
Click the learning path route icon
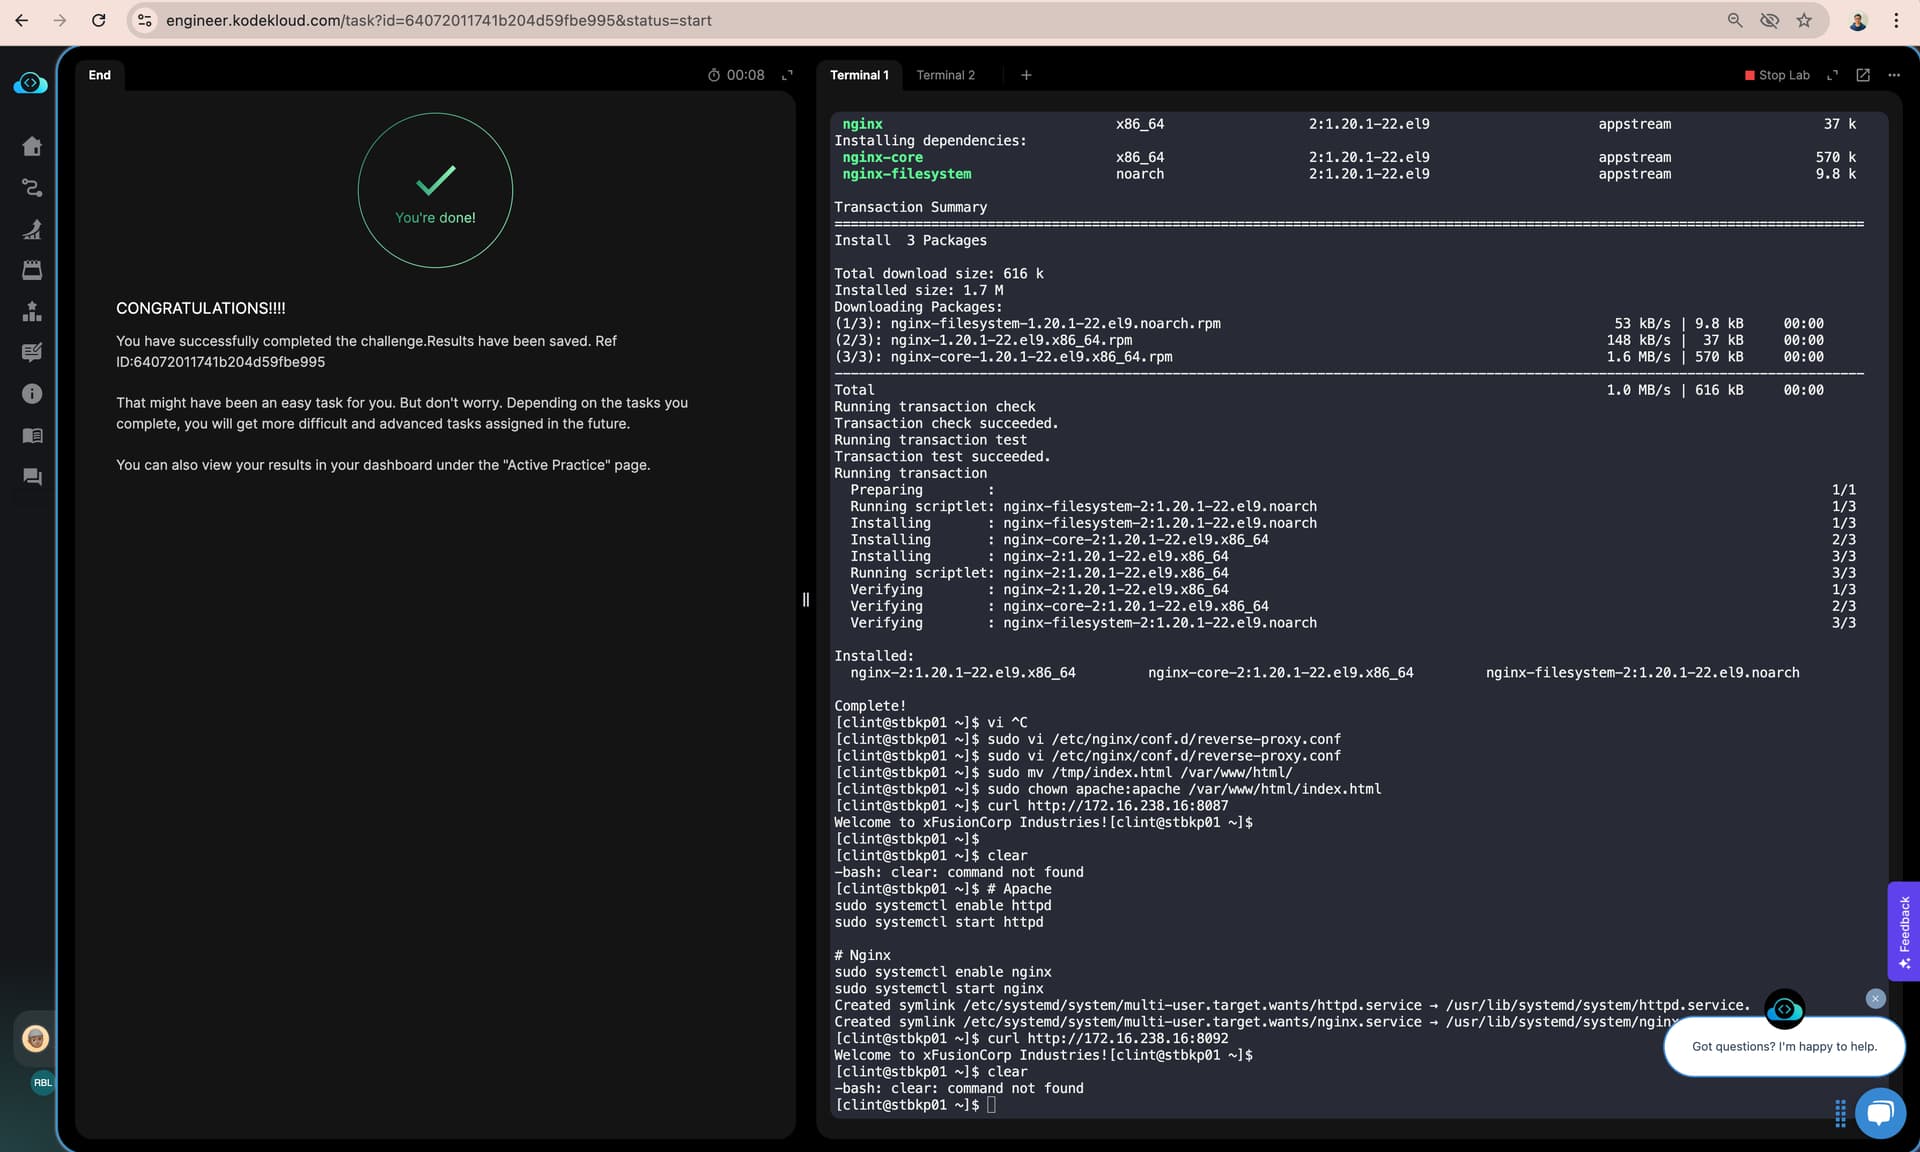[32, 188]
